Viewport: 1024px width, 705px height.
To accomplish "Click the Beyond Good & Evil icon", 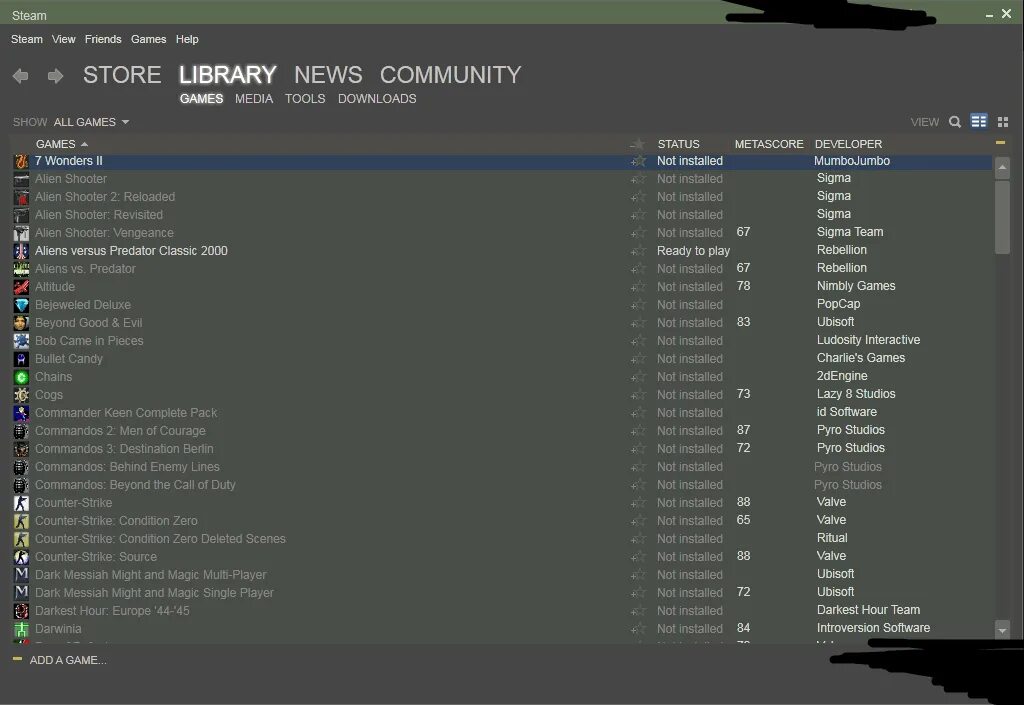I will click(22, 322).
